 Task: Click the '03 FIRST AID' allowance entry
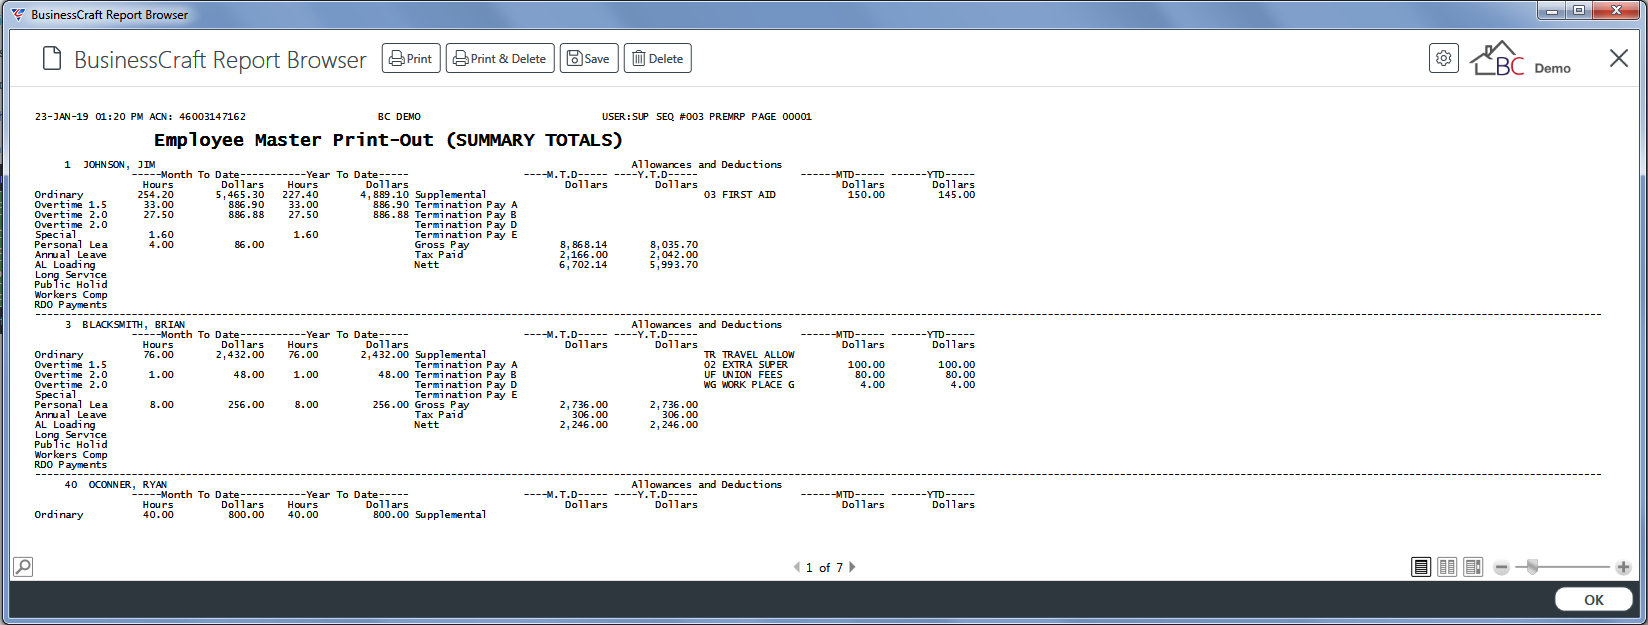(740, 195)
